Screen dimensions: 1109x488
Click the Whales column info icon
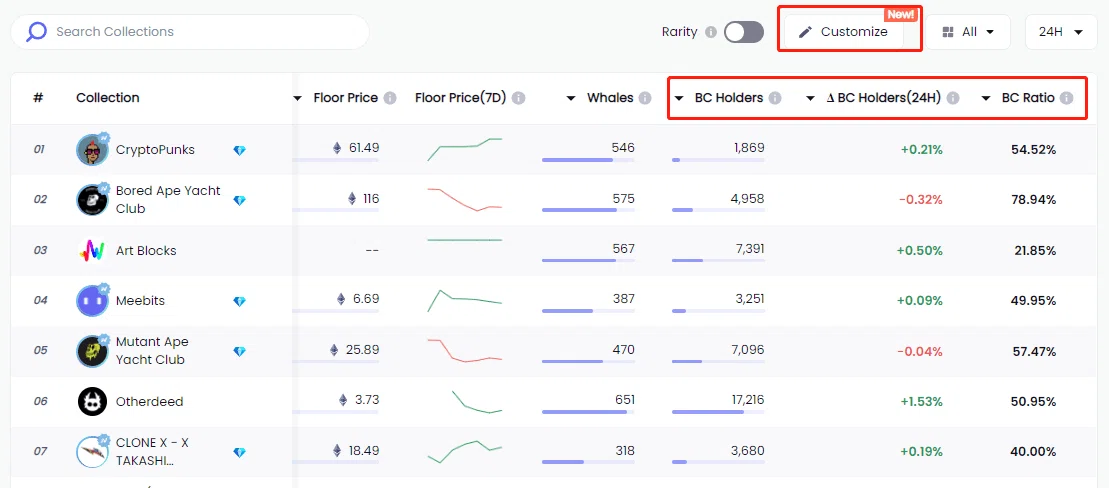[644, 98]
